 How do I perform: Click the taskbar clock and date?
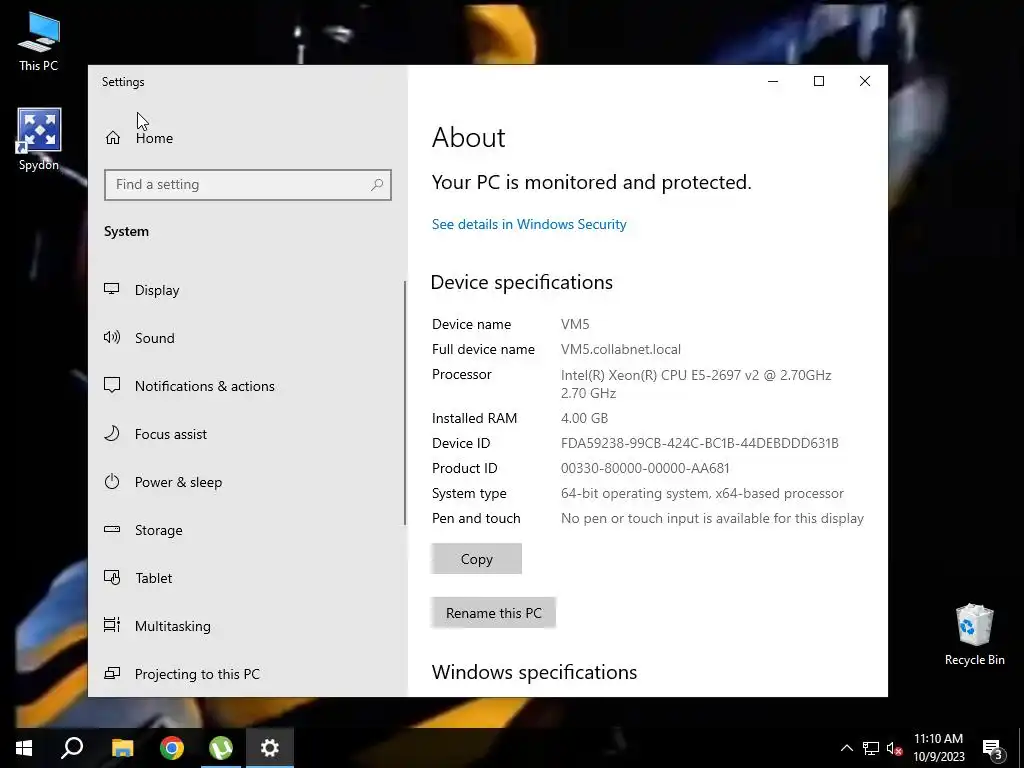pos(938,748)
